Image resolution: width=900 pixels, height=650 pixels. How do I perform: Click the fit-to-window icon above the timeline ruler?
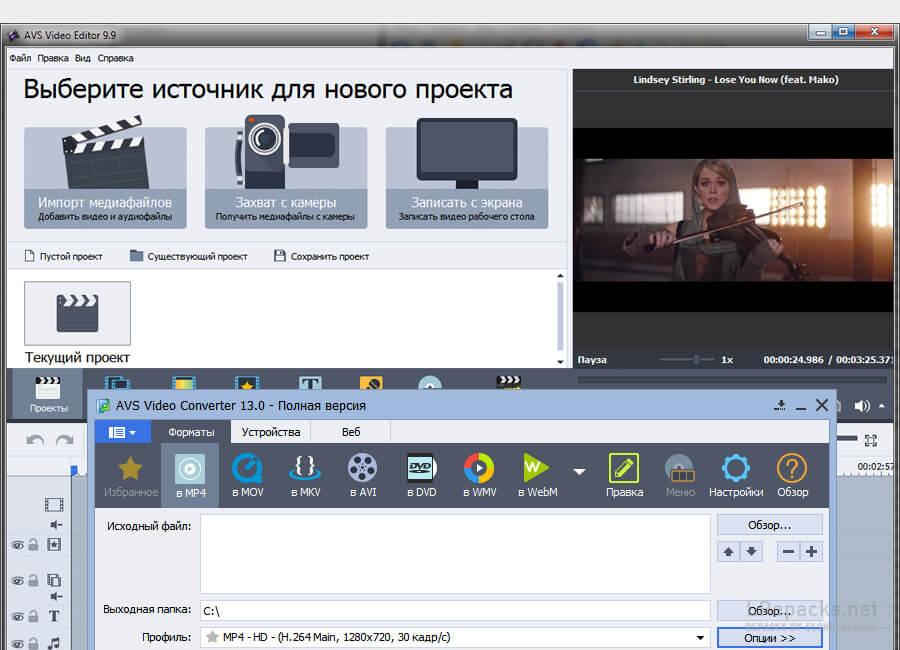pos(871,440)
